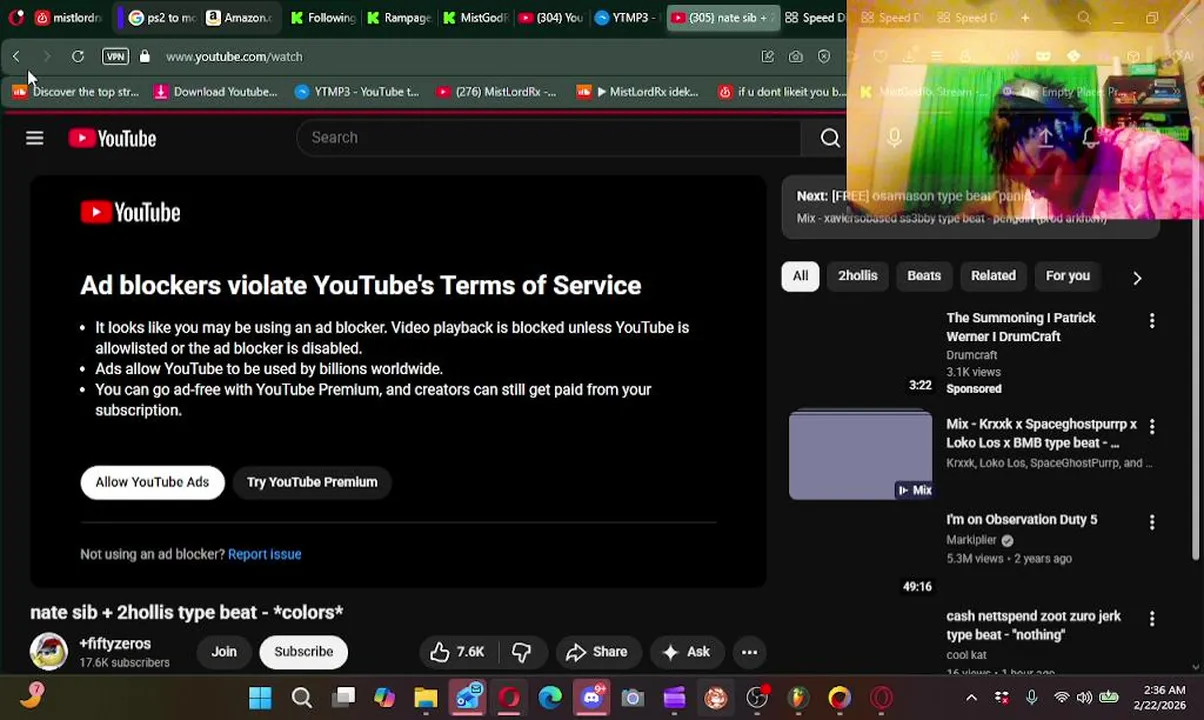Open the Report issue link
Viewport: 1204px width, 720px height.
[264, 554]
